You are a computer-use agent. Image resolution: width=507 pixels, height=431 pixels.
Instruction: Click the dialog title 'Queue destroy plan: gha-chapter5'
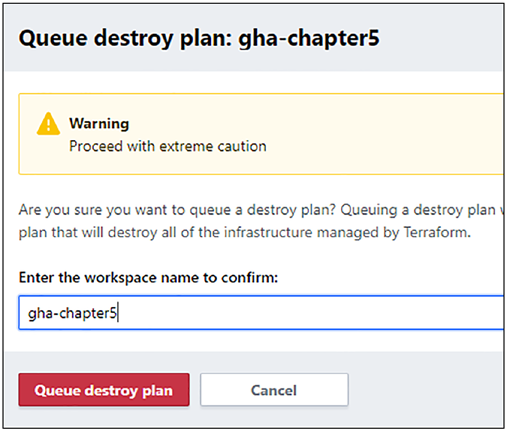coord(199,38)
